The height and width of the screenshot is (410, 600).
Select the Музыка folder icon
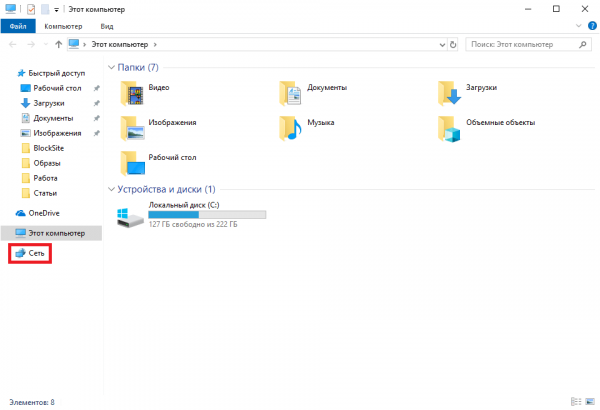coord(290,128)
